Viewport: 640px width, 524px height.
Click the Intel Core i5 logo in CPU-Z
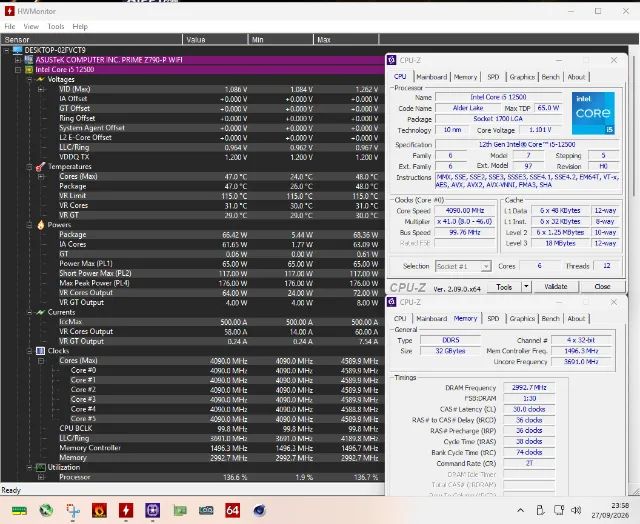pos(593,113)
